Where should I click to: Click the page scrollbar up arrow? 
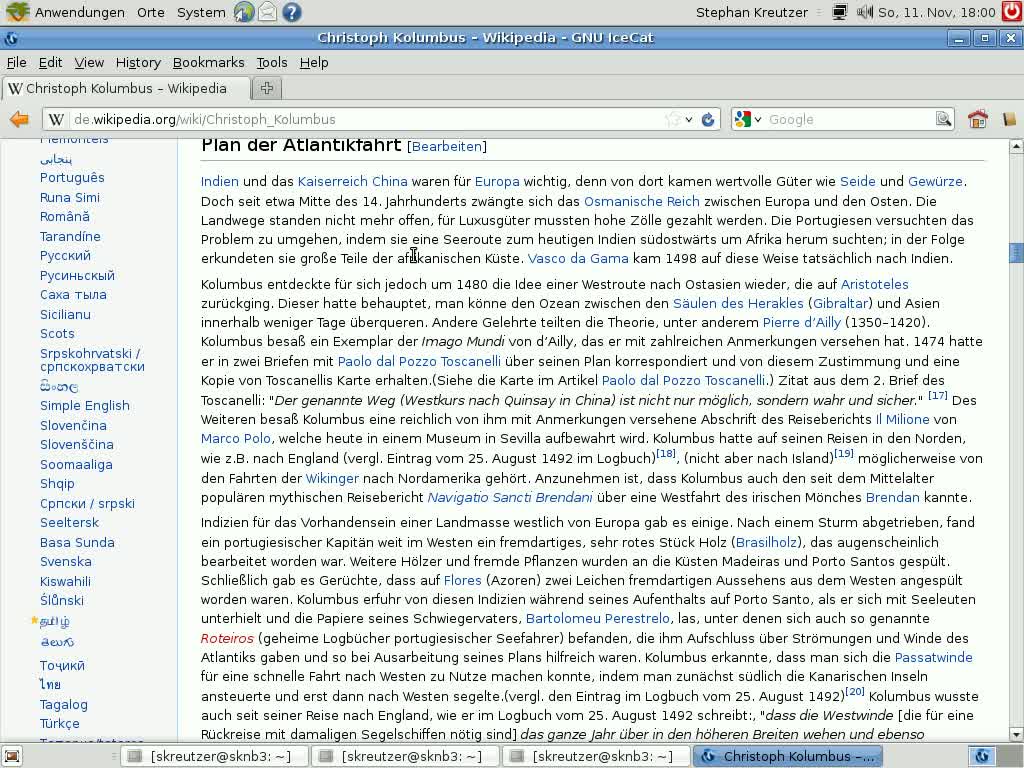pos(1016,146)
